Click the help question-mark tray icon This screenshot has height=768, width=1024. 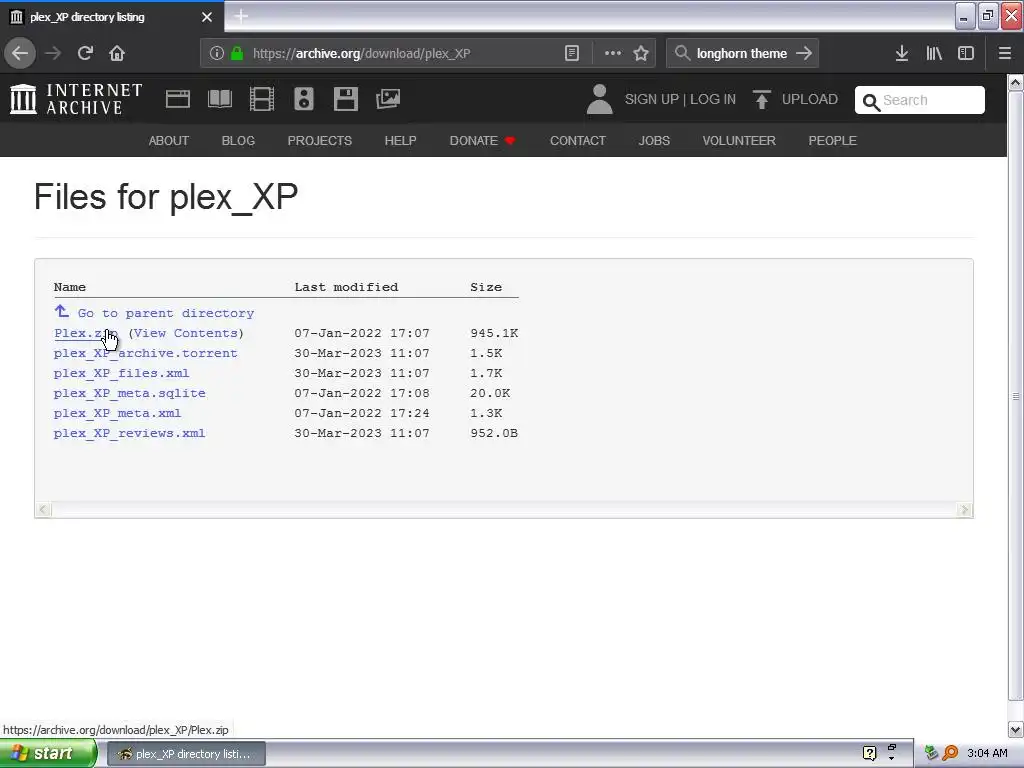869,754
